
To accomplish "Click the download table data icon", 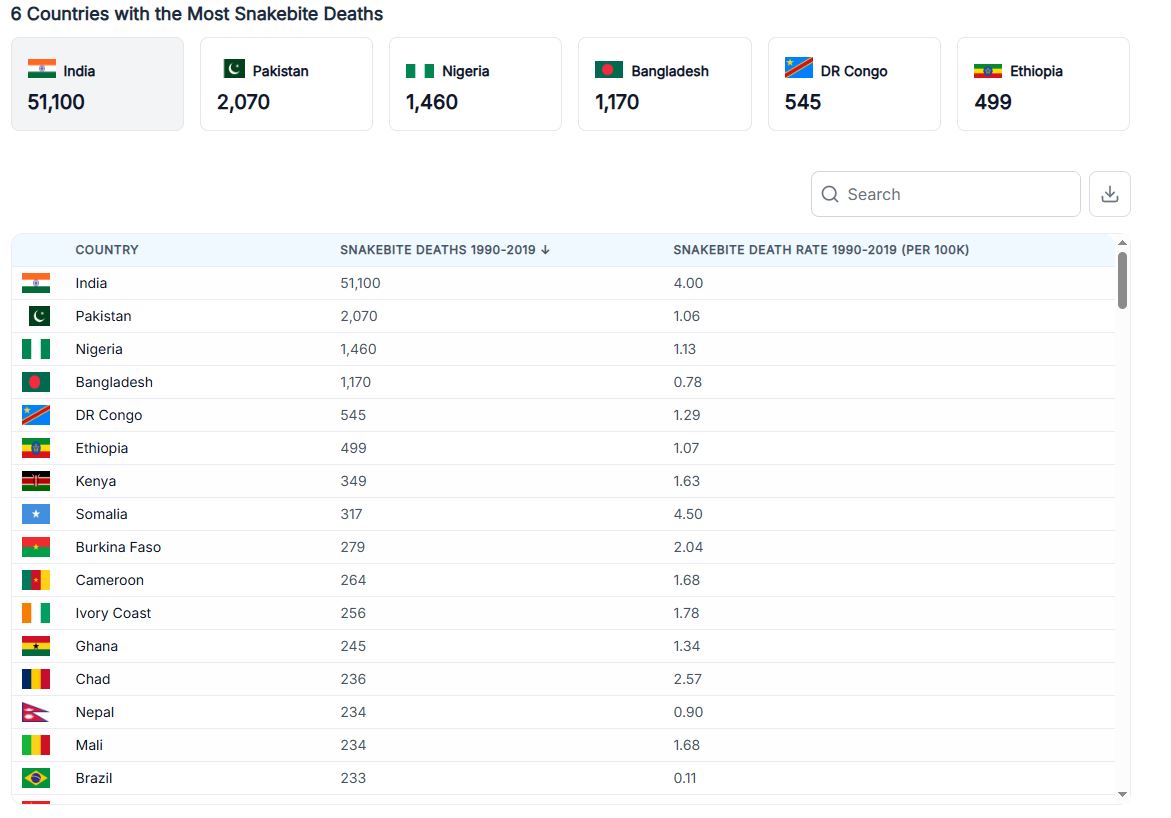I will click(1110, 194).
